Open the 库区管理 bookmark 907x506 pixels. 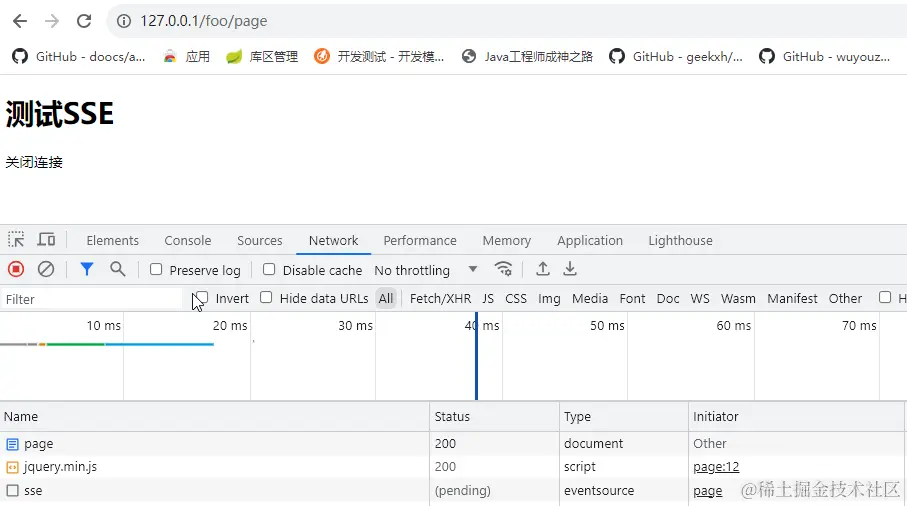coord(262,57)
